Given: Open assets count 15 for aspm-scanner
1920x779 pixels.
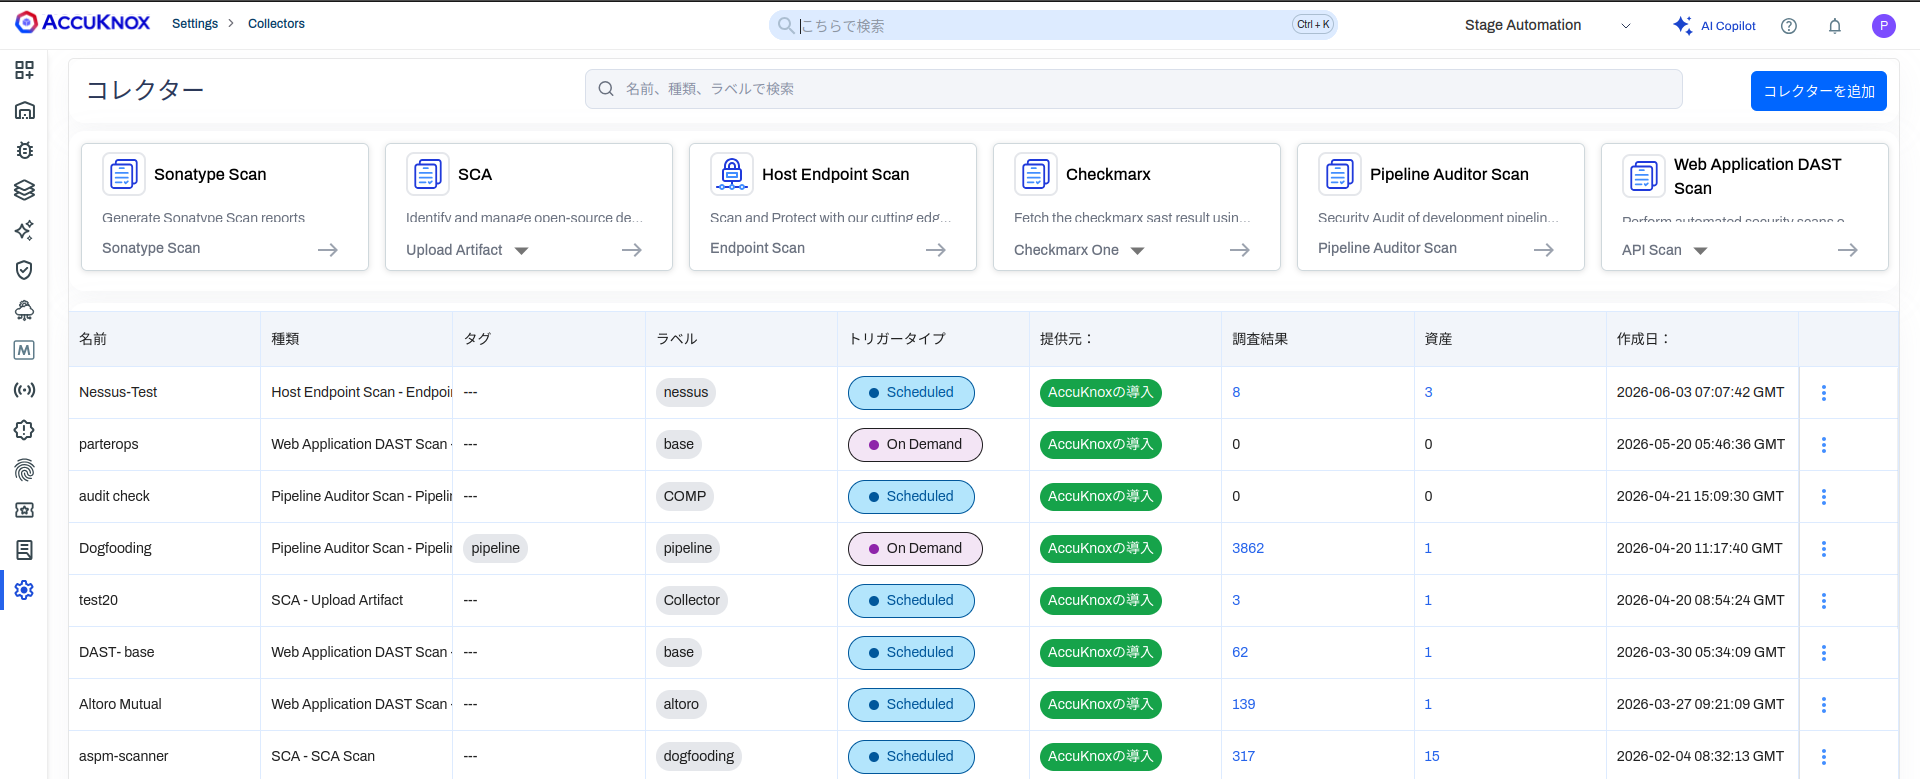Looking at the screenshot, I should click(1432, 756).
